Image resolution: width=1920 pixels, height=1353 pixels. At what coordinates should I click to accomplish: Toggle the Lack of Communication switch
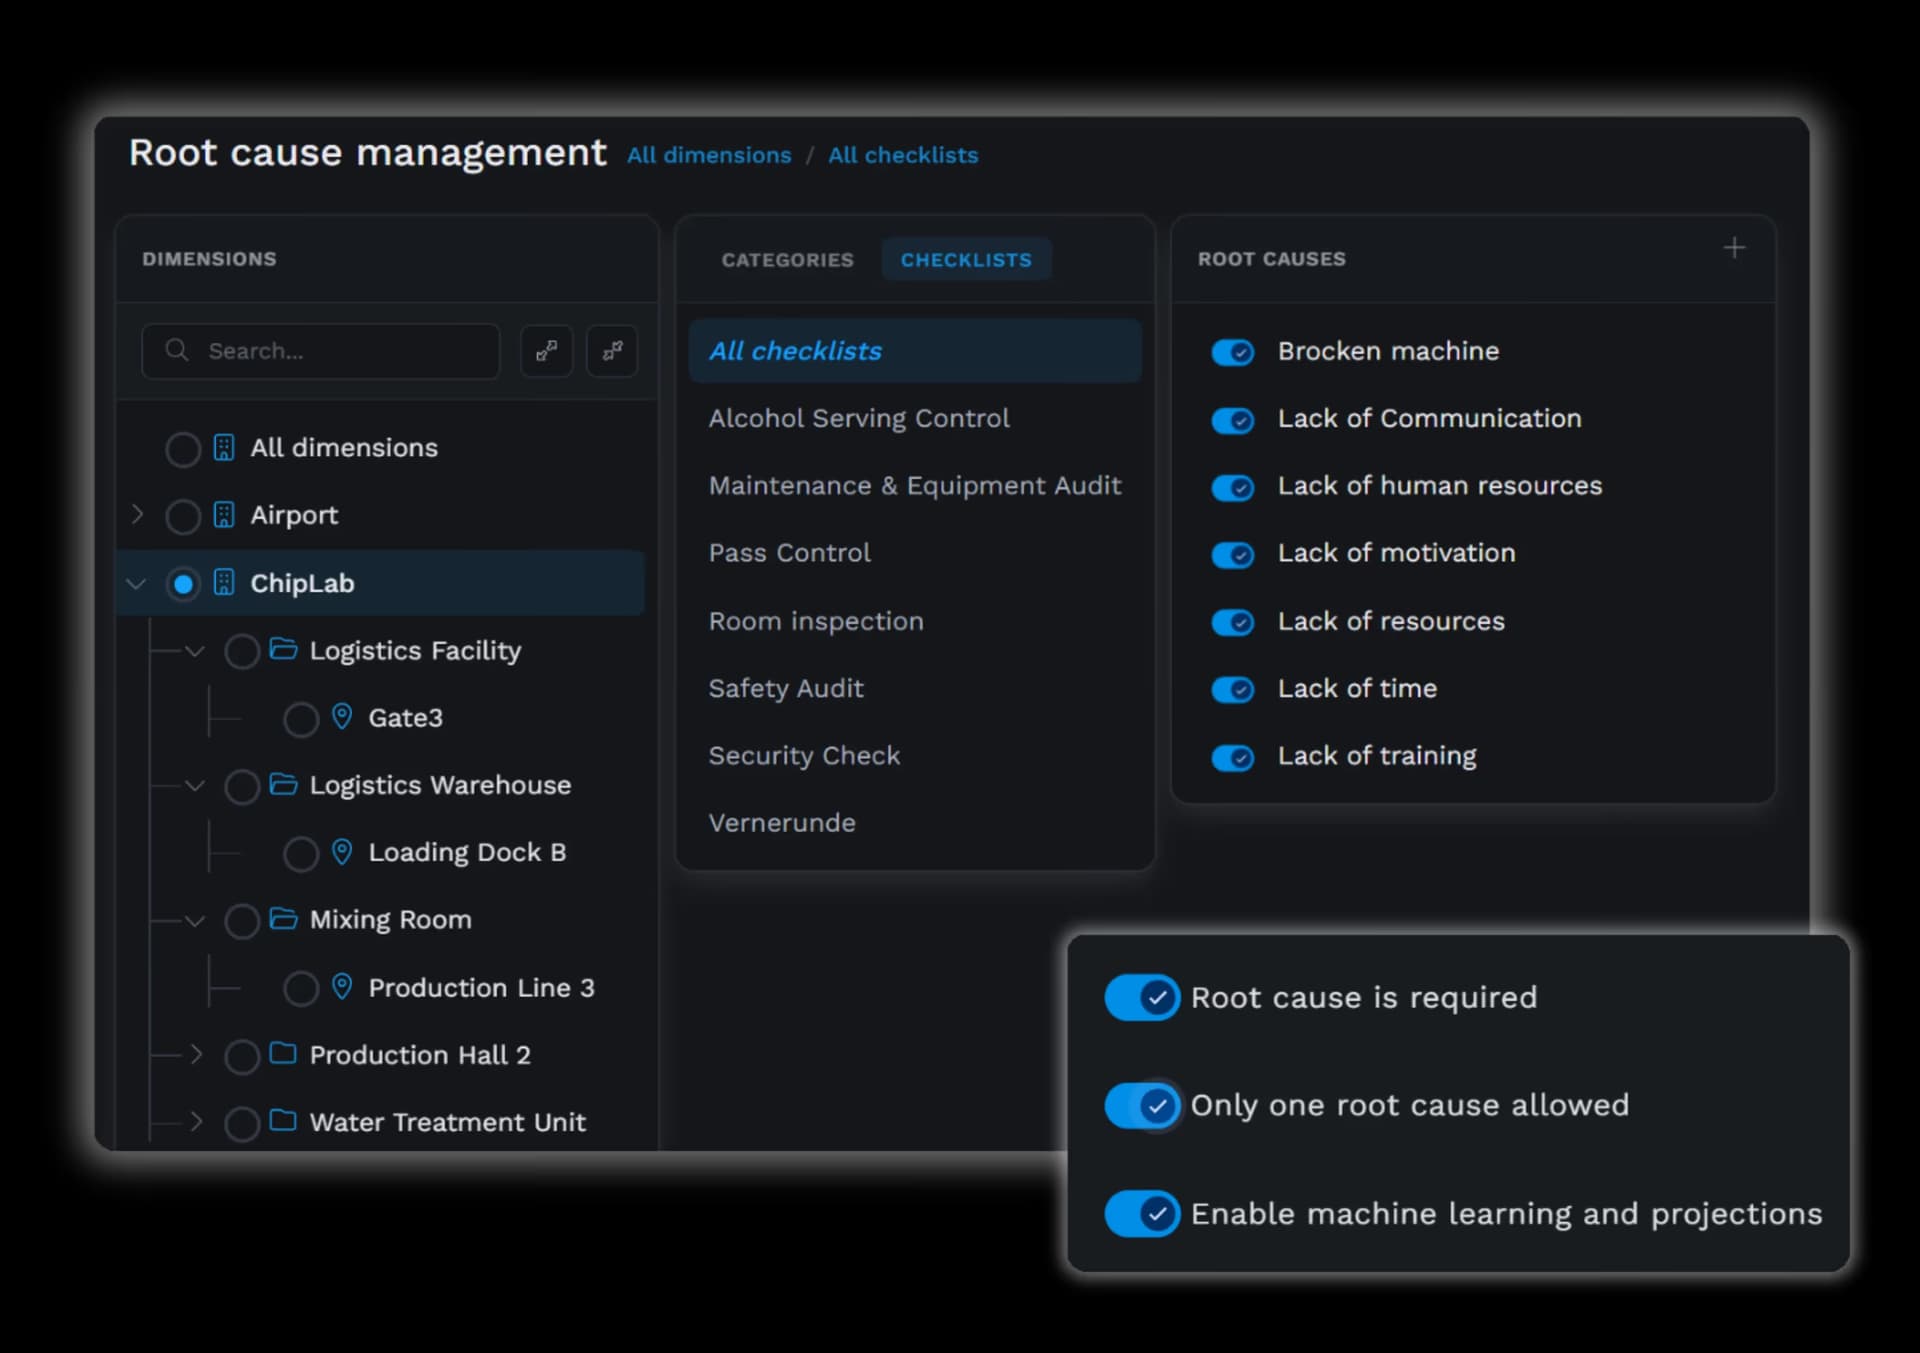(x=1233, y=420)
